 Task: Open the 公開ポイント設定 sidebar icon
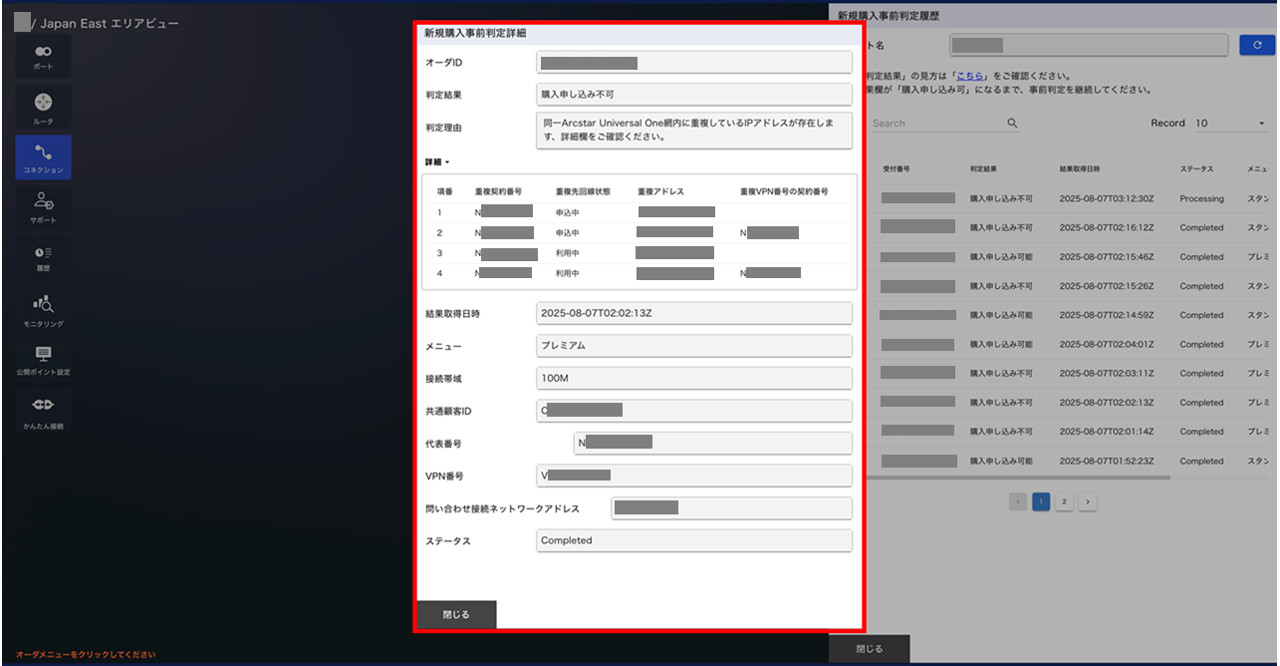(x=43, y=360)
